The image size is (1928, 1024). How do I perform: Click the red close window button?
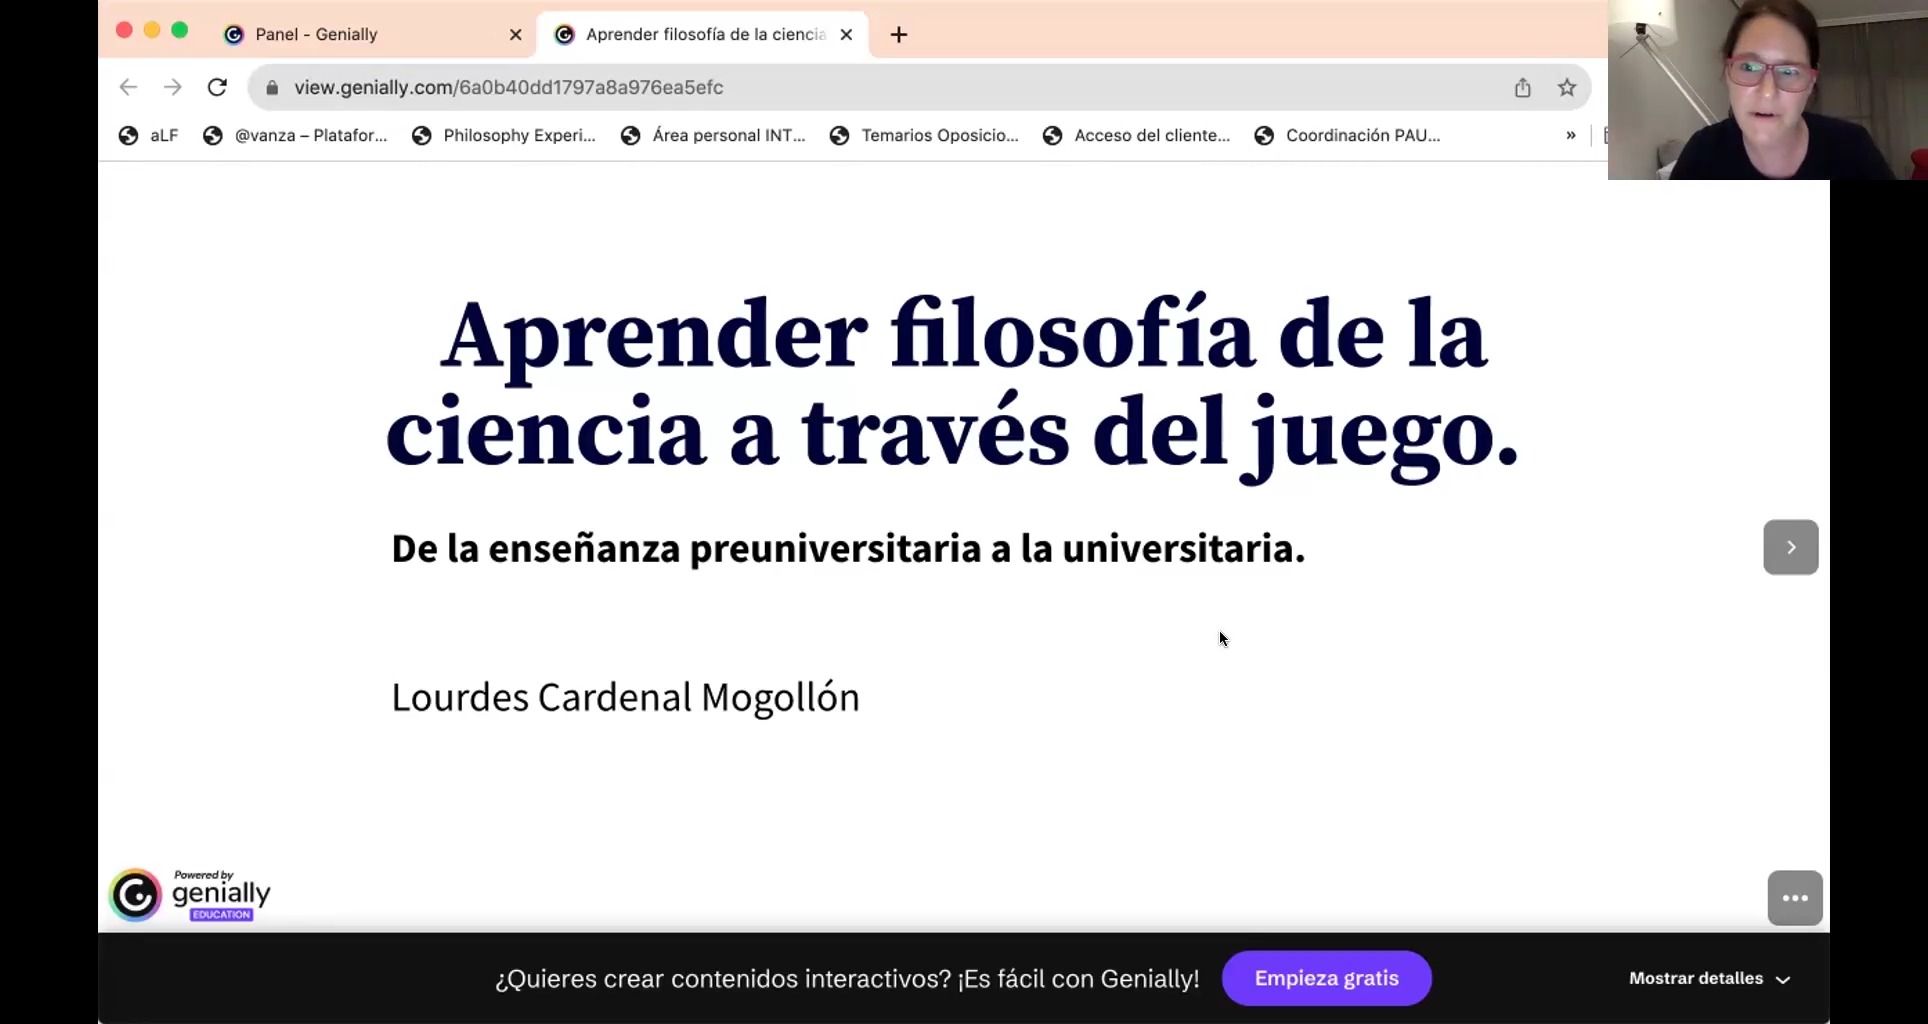pyautogui.click(x=124, y=30)
